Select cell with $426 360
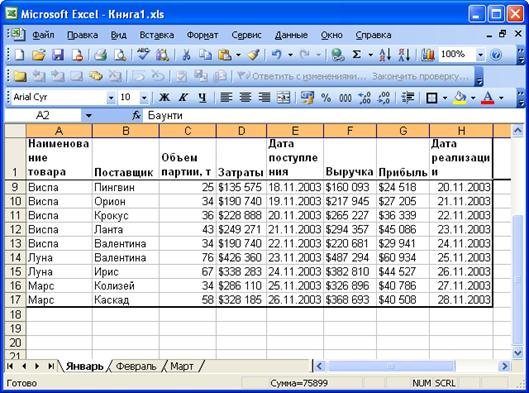Viewport: 529px width, 393px height. [x=241, y=258]
